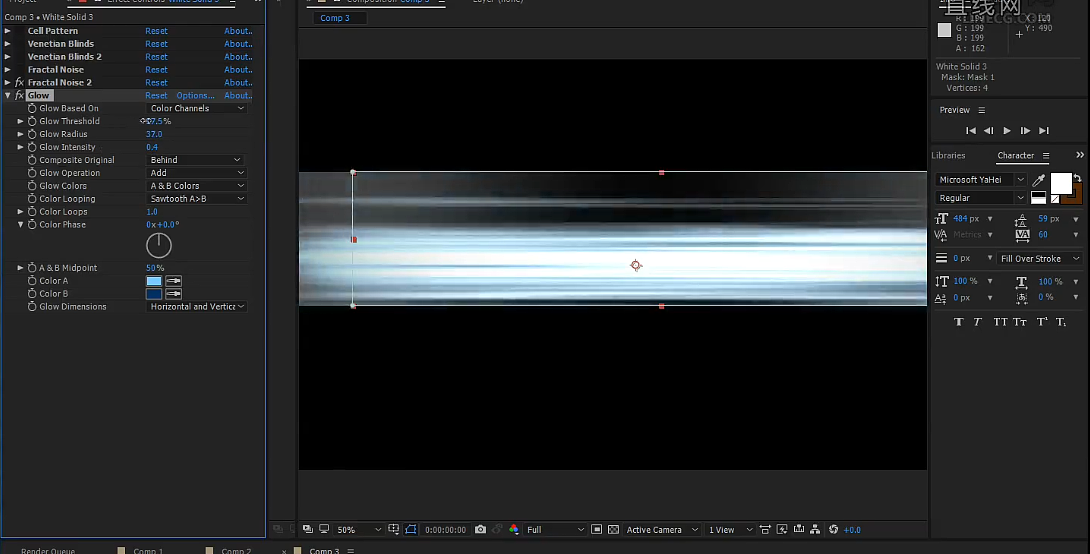Image resolution: width=1090 pixels, height=554 pixels.
Task: Open the Glow Based On dropdown
Action: point(197,108)
